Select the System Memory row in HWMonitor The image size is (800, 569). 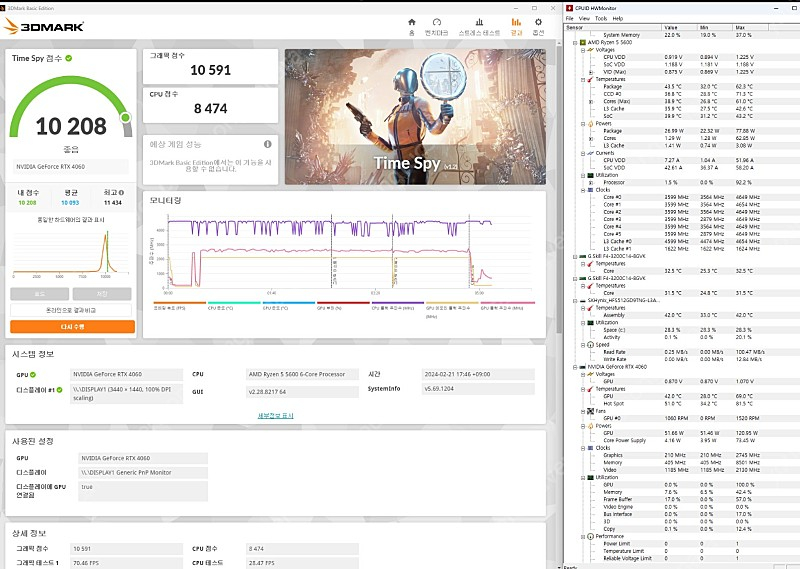coord(681,35)
